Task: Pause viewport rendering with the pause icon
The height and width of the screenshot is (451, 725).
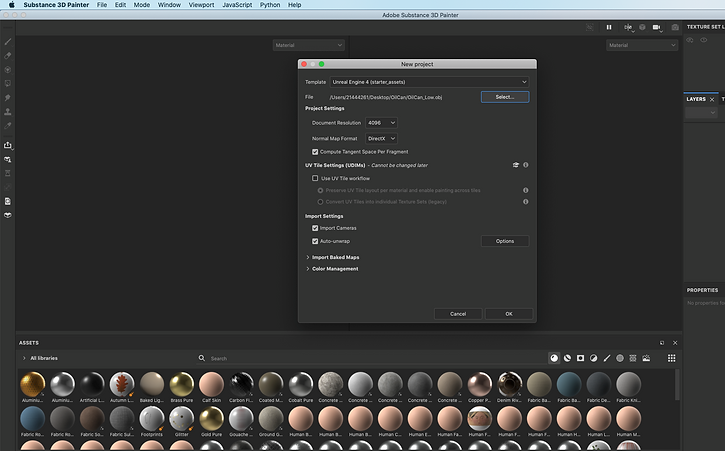Action: click(609, 27)
